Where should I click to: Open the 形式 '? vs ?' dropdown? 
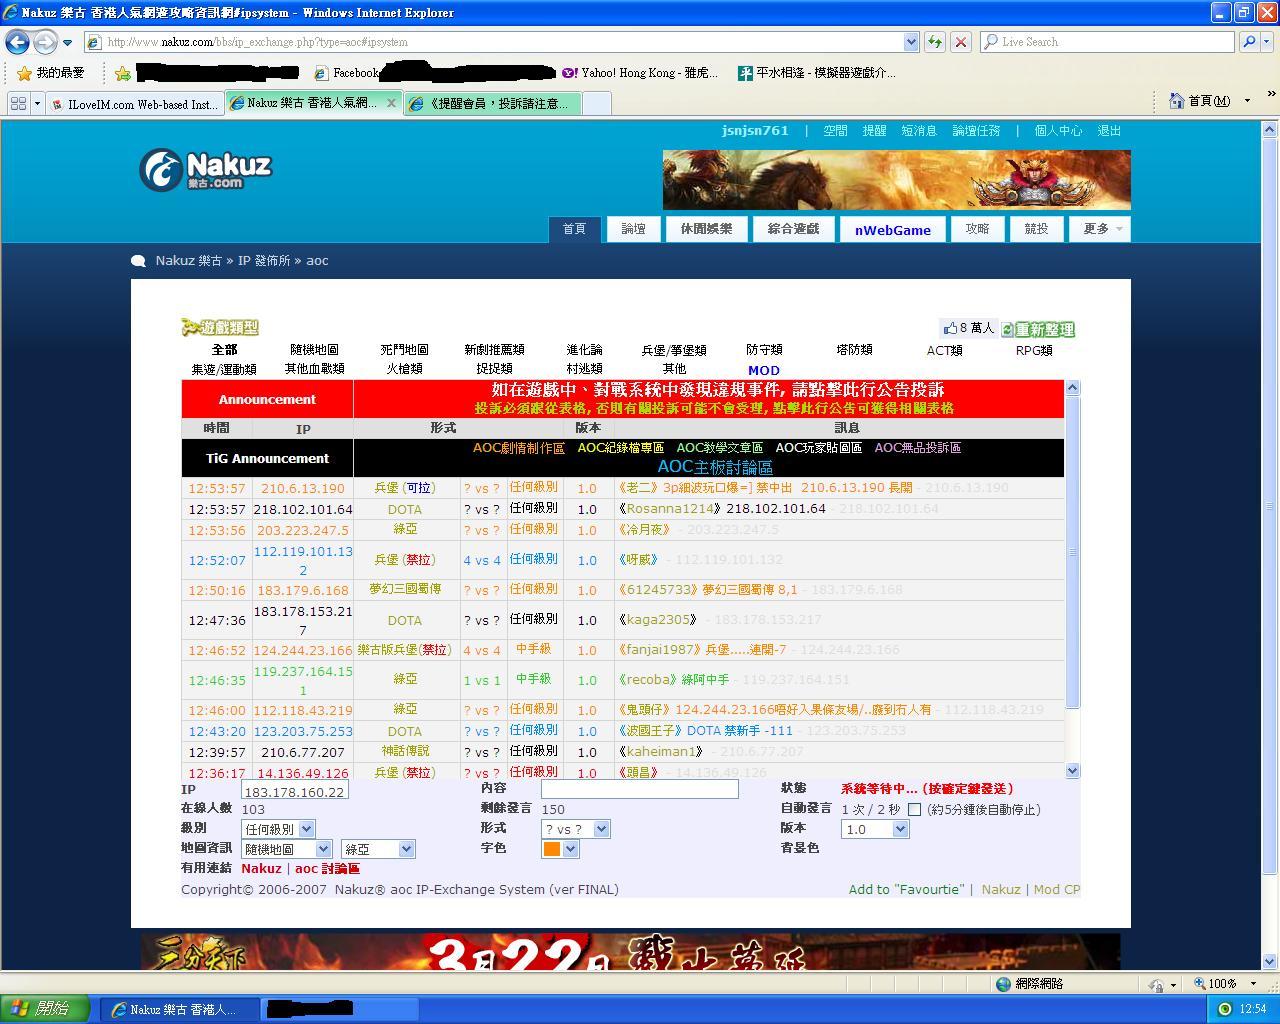pyautogui.click(x=601, y=829)
